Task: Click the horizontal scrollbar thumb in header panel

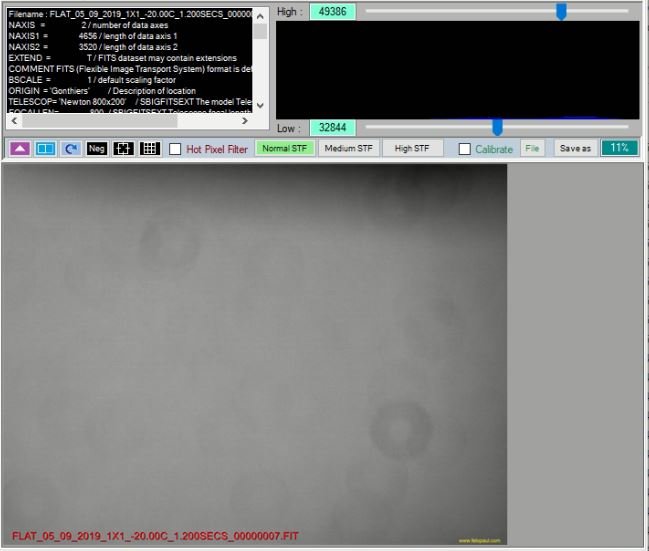Action: click(100, 121)
